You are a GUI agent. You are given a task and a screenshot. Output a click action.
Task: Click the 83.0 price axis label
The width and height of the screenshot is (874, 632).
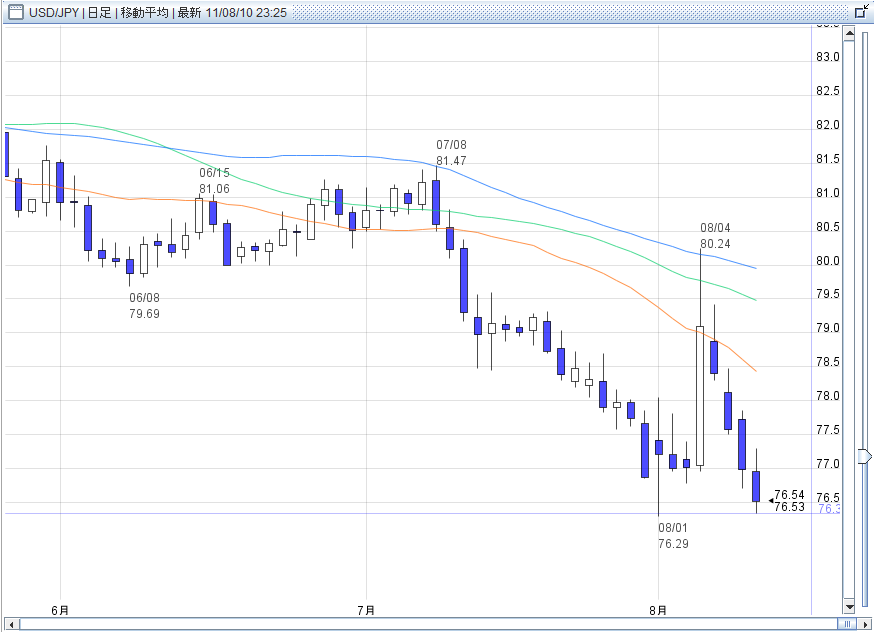(x=828, y=57)
